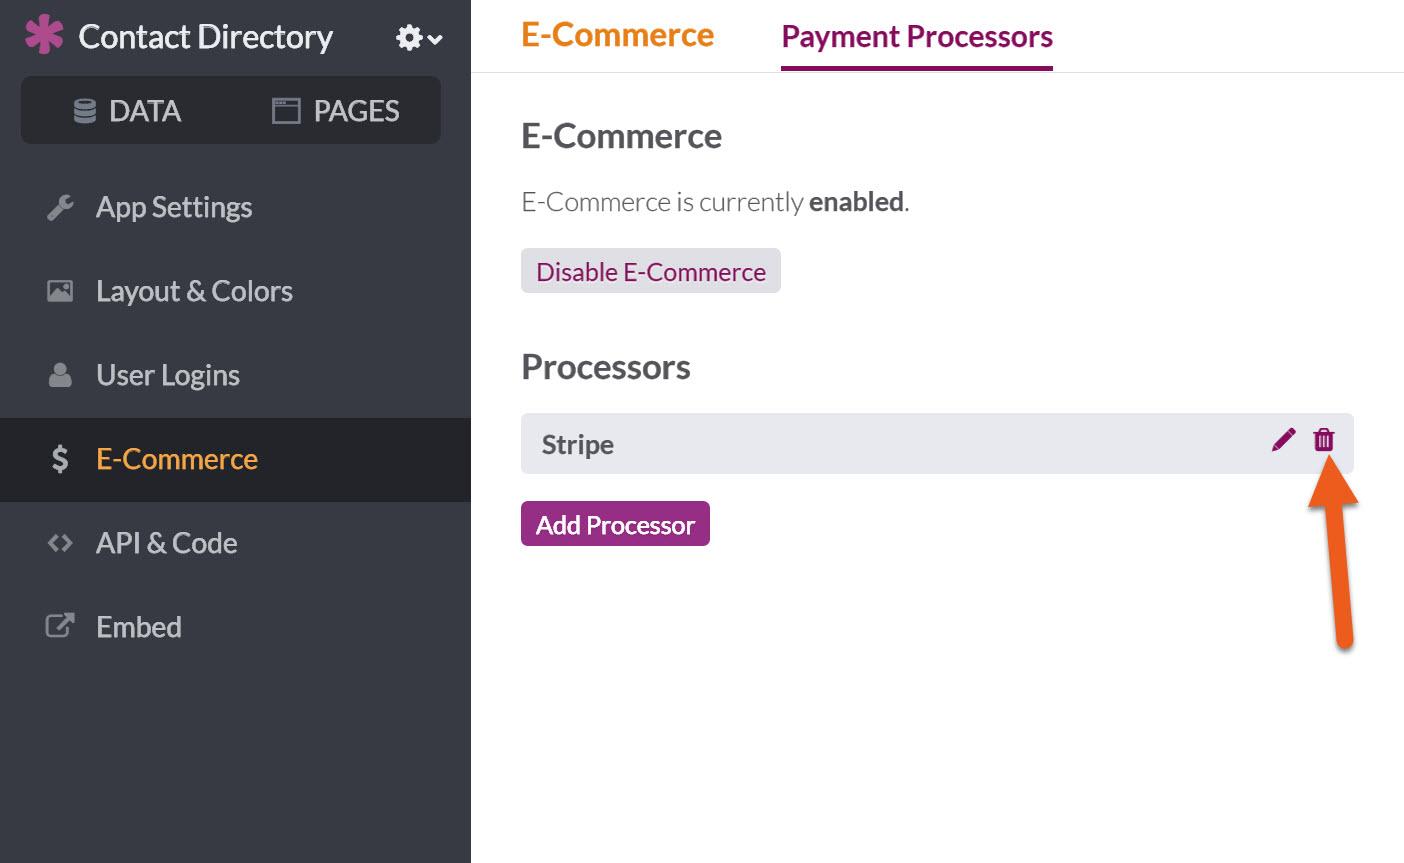
Task: Open App Settings in sidebar
Action: click(174, 207)
